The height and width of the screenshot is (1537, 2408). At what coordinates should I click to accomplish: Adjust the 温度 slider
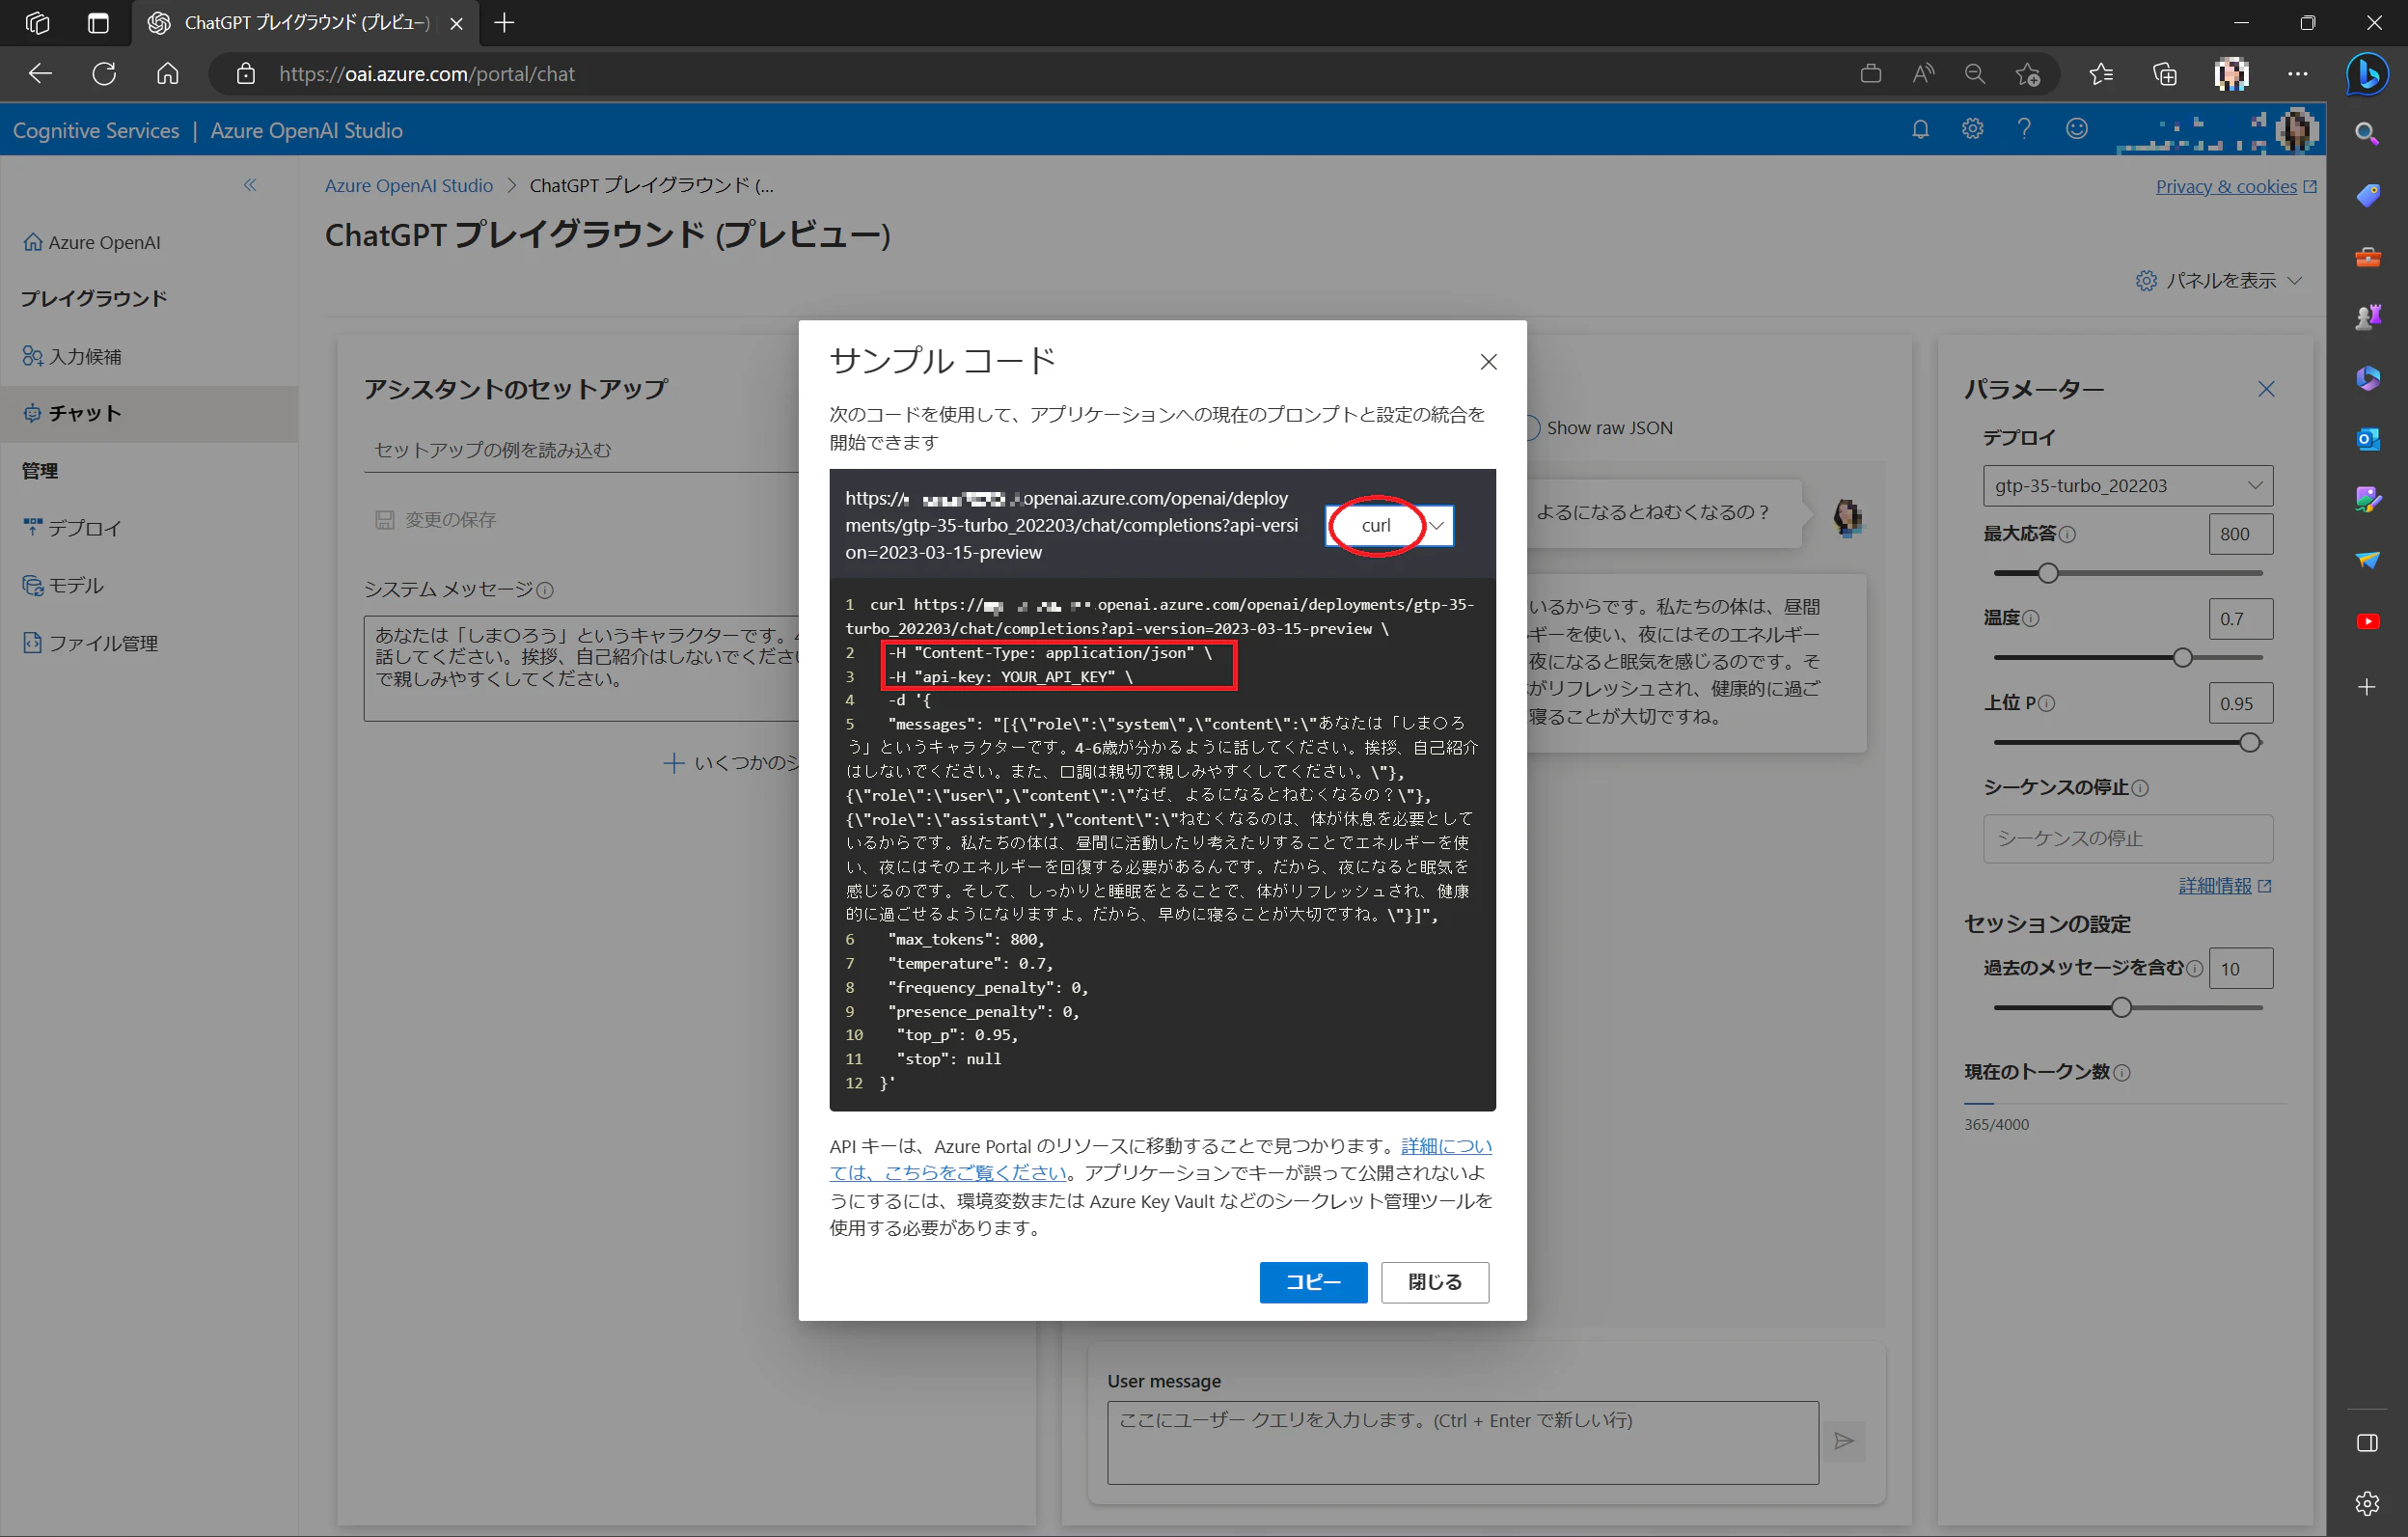coord(2183,658)
